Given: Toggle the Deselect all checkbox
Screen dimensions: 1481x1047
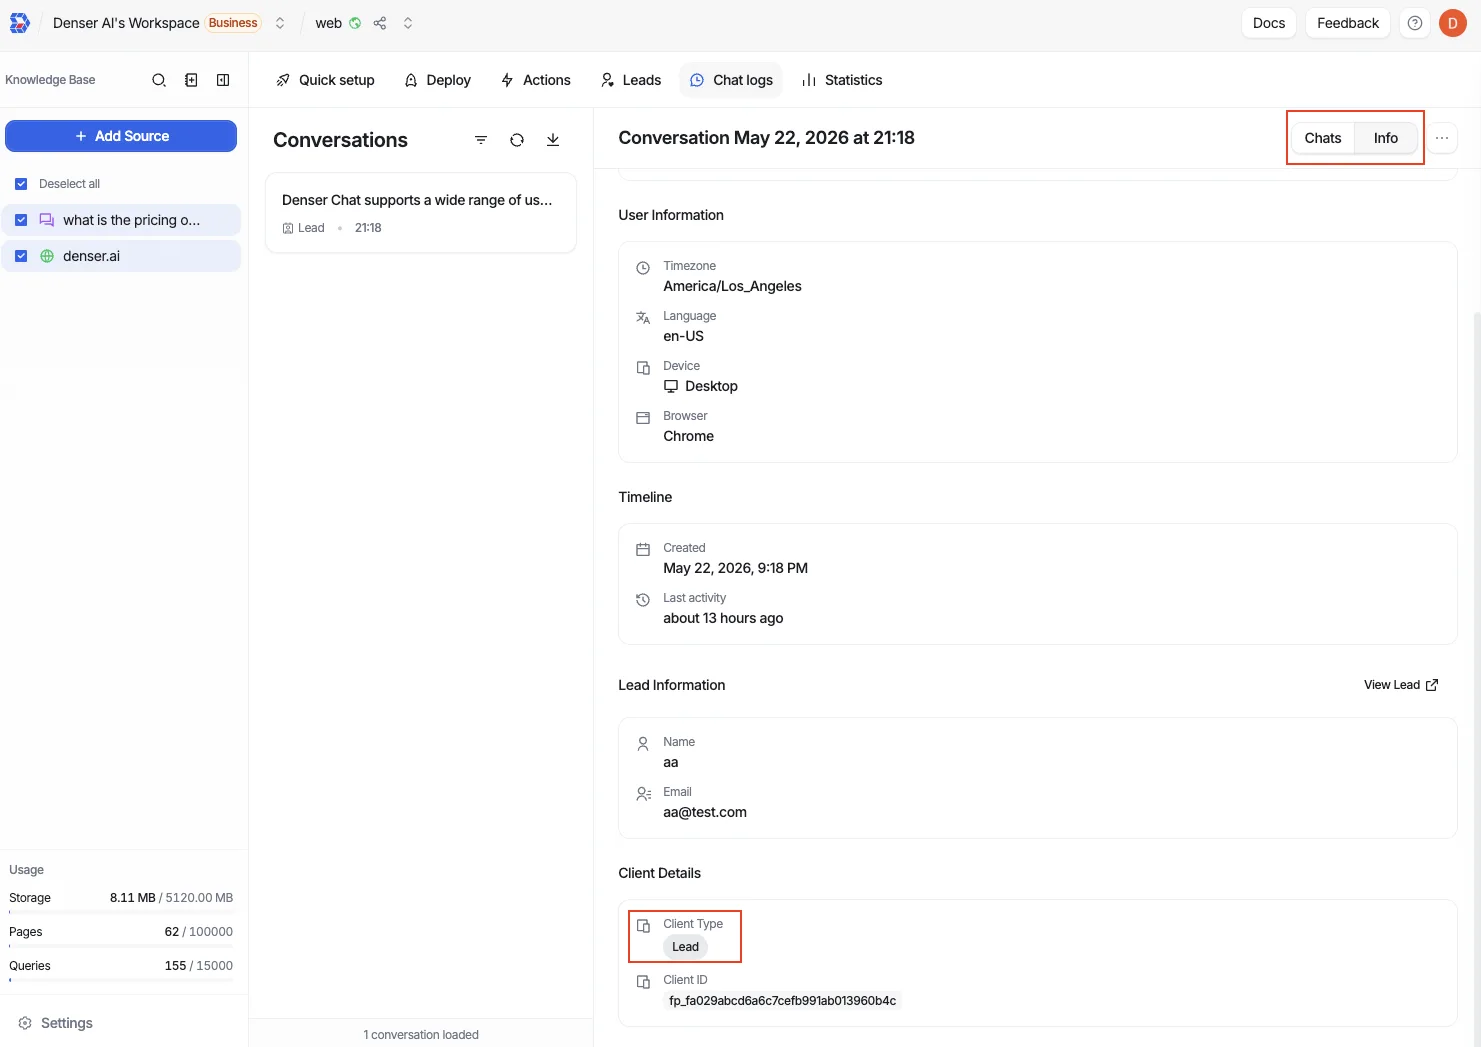Looking at the screenshot, I should [21, 184].
